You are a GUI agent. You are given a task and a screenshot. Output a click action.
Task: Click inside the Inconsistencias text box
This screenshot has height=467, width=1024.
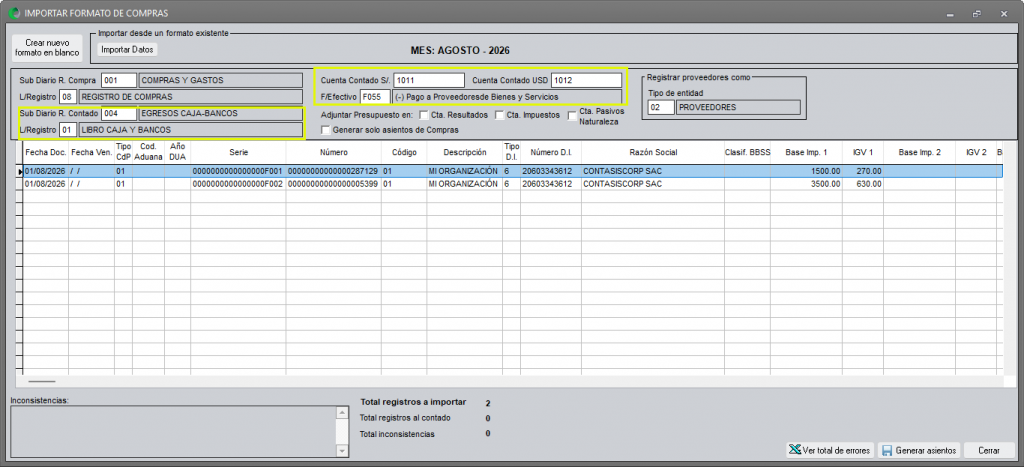click(173, 431)
